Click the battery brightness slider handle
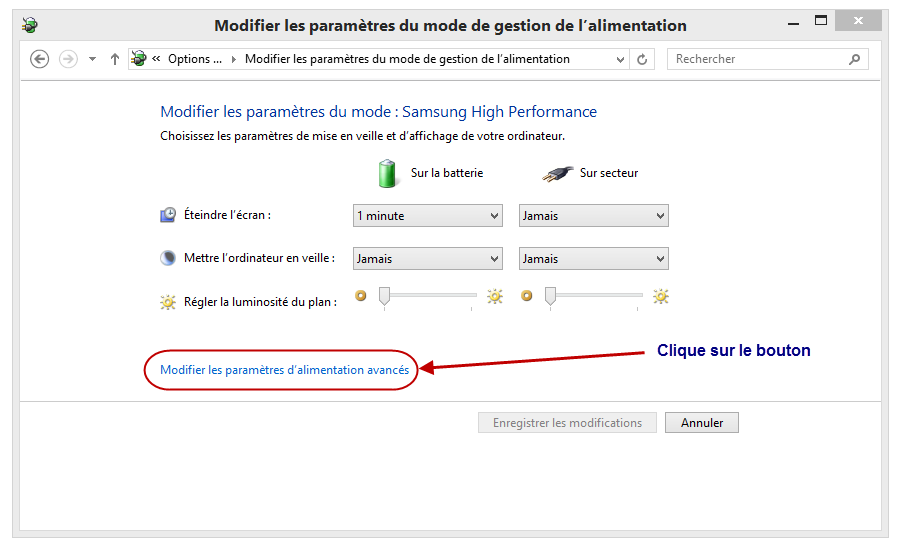 point(383,297)
